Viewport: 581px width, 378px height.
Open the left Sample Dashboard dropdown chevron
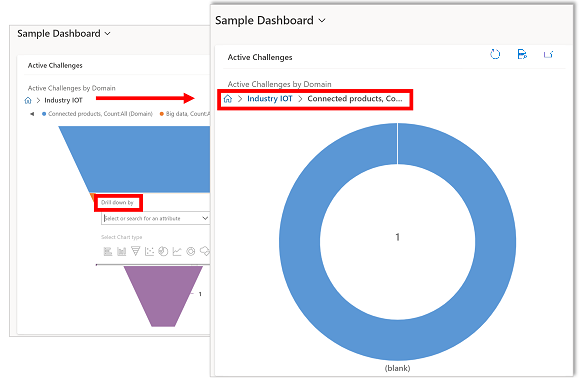pyautogui.click(x=107, y=34)
